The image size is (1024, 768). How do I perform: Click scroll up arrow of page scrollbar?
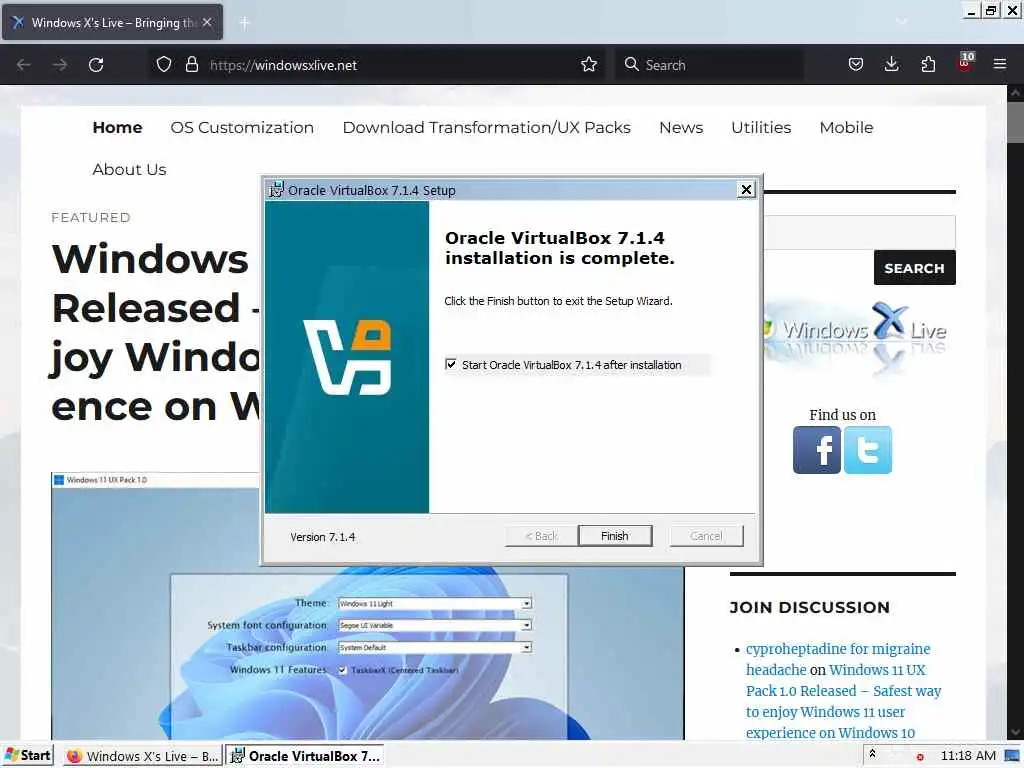(1015, 93)
